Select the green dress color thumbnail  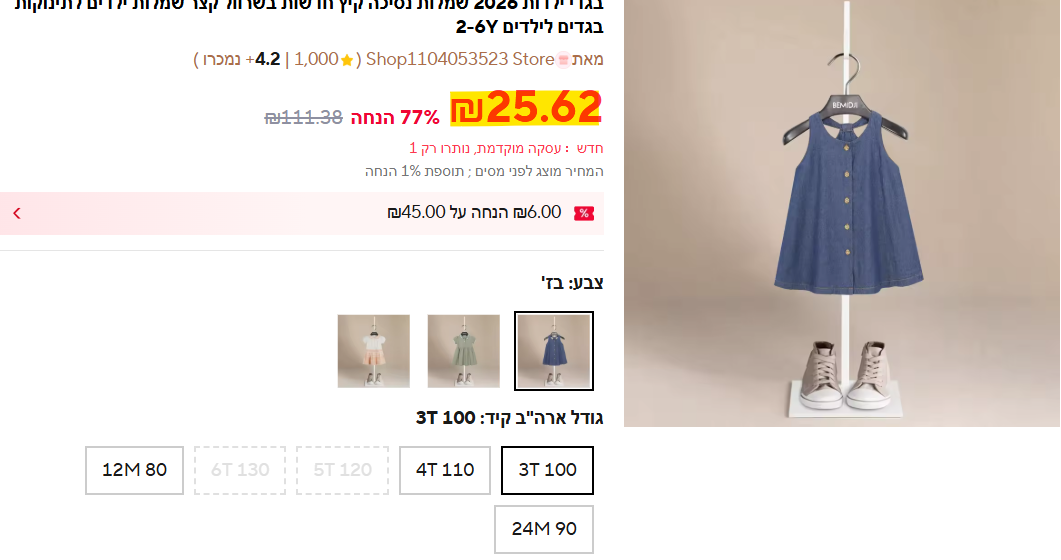pos(464,351)
